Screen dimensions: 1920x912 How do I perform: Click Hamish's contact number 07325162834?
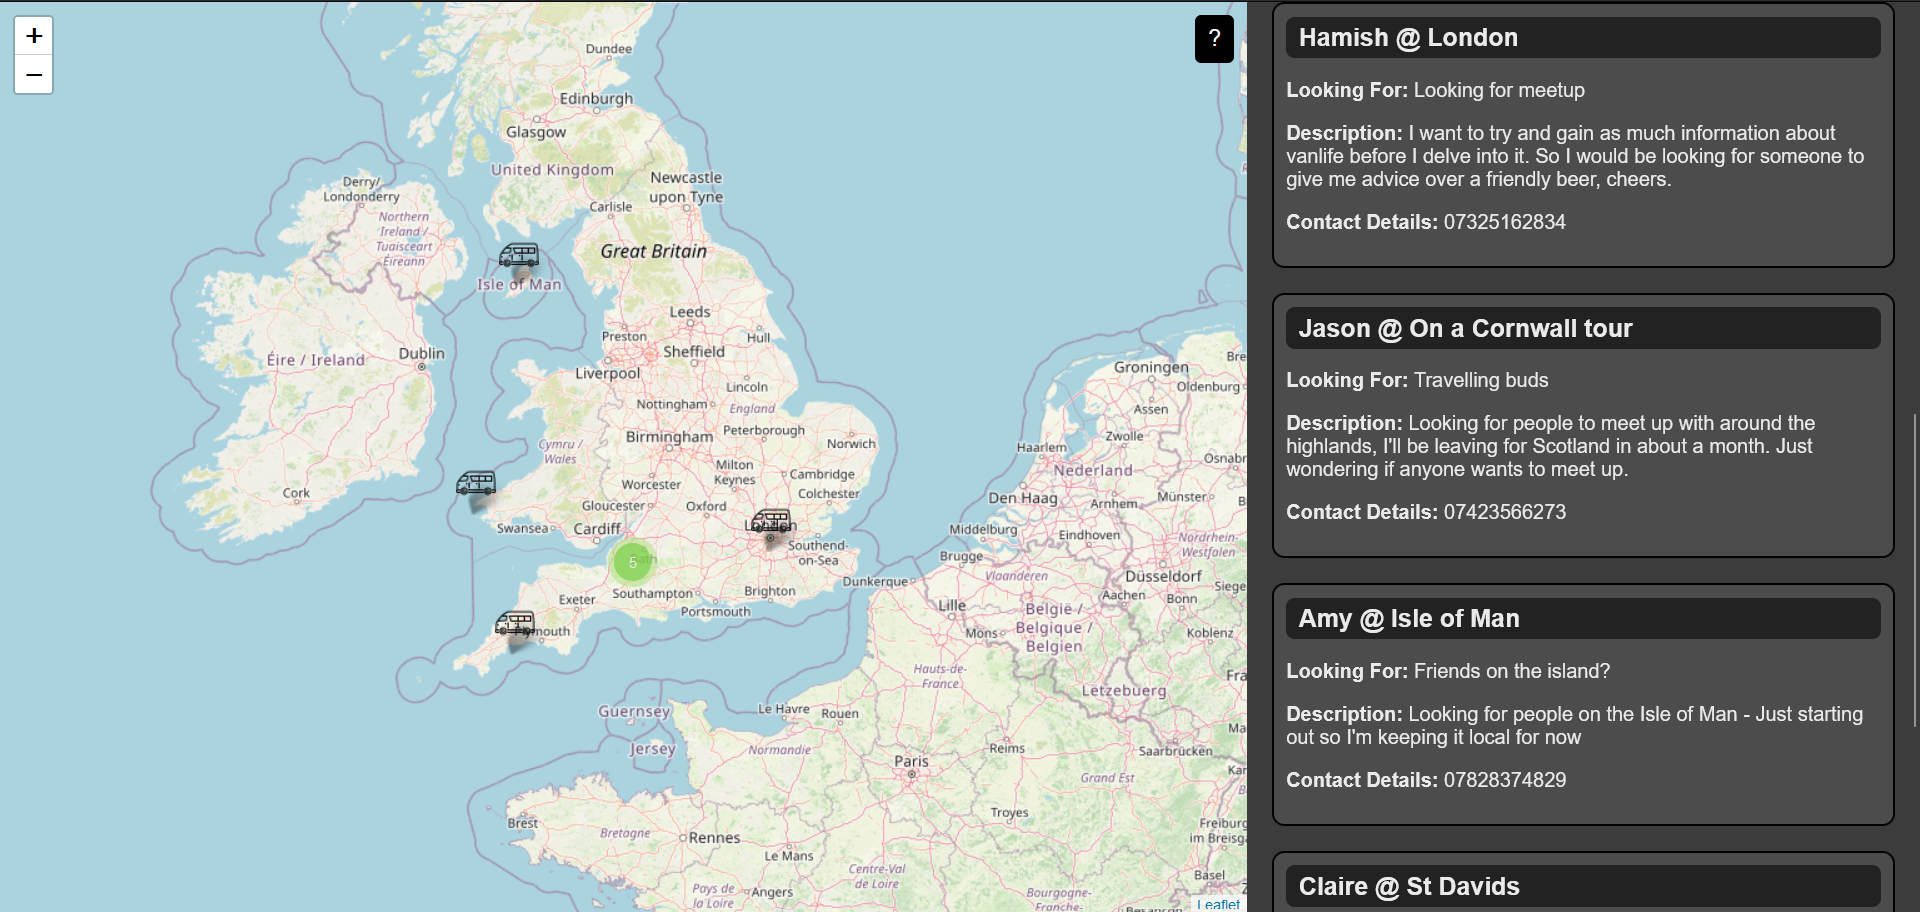[x=1504, y=222]
